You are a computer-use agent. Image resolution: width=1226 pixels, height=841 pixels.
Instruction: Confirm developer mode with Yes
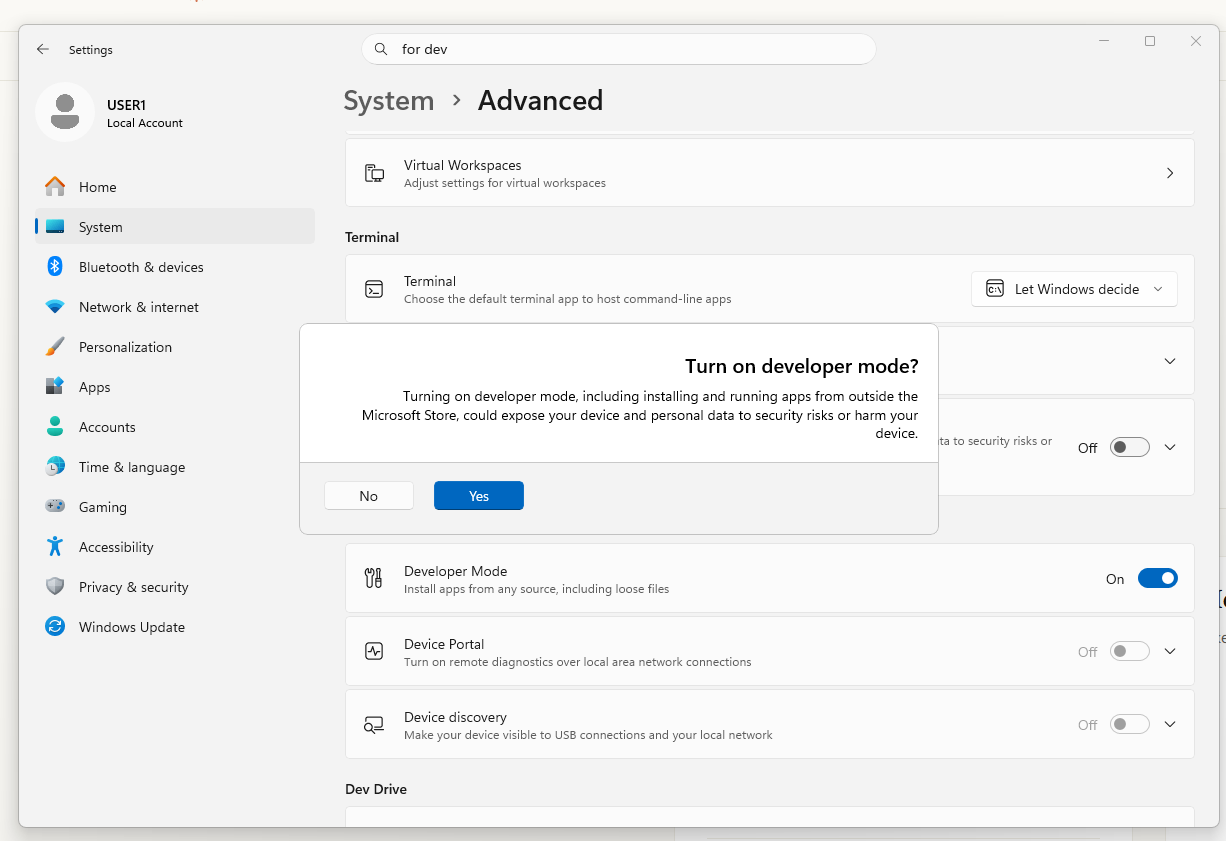pyautogui.click(x=479, y=496)
